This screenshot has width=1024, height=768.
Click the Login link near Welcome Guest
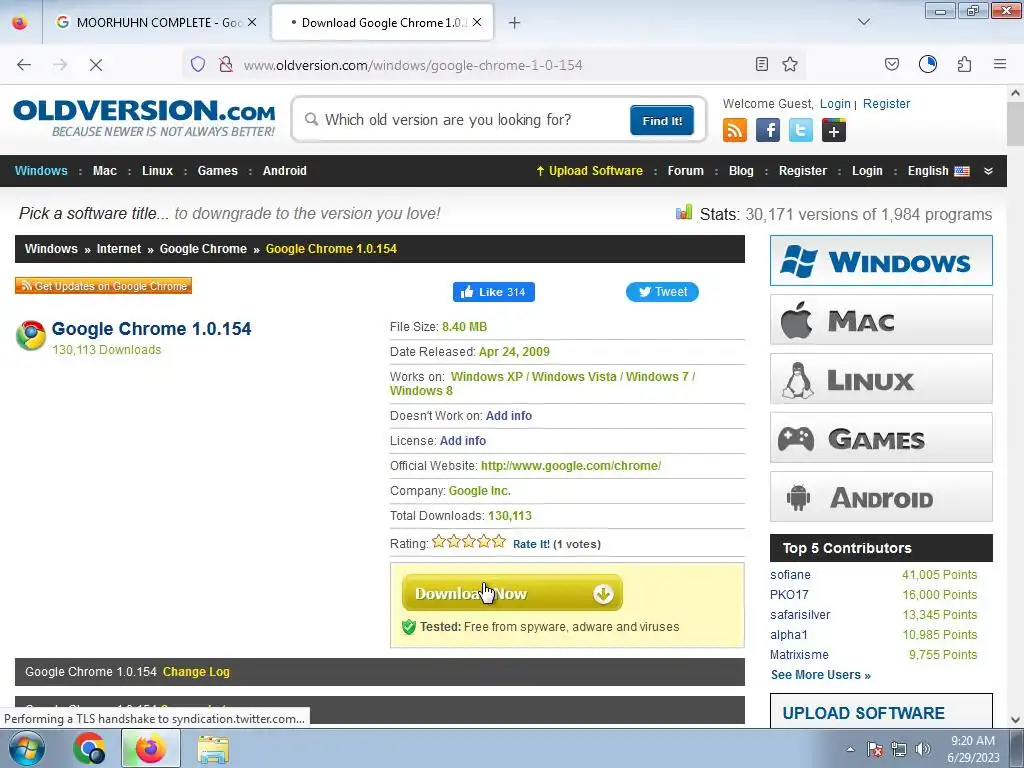(835, 104)
